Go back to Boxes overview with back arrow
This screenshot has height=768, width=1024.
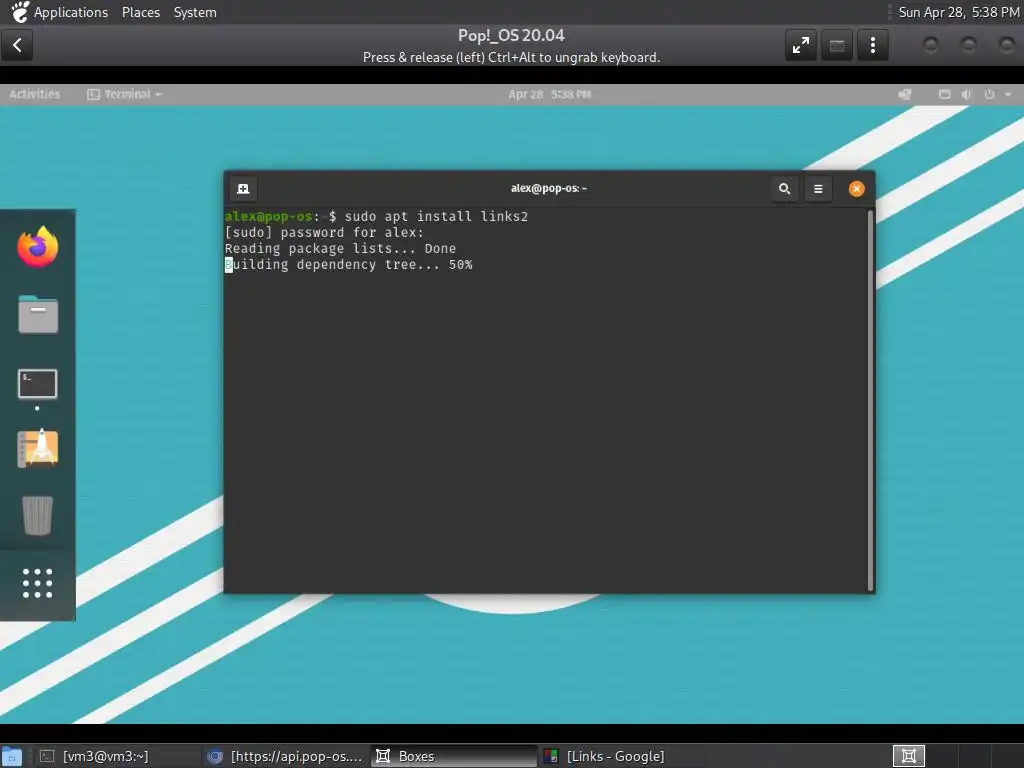click(17, 45)
